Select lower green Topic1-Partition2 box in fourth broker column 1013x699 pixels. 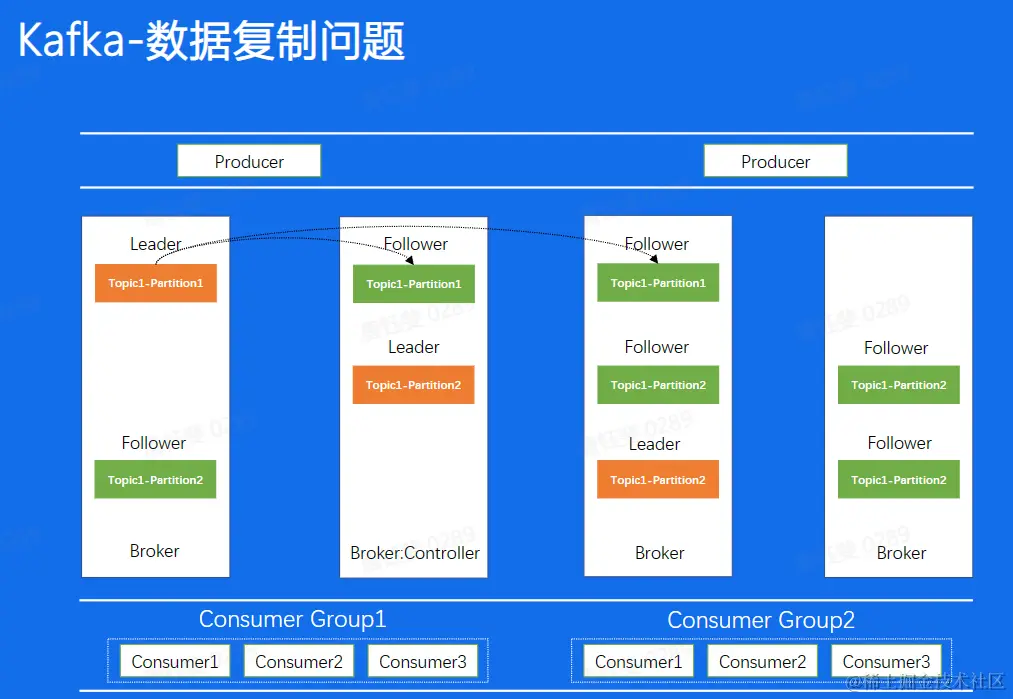coord(899,479)
